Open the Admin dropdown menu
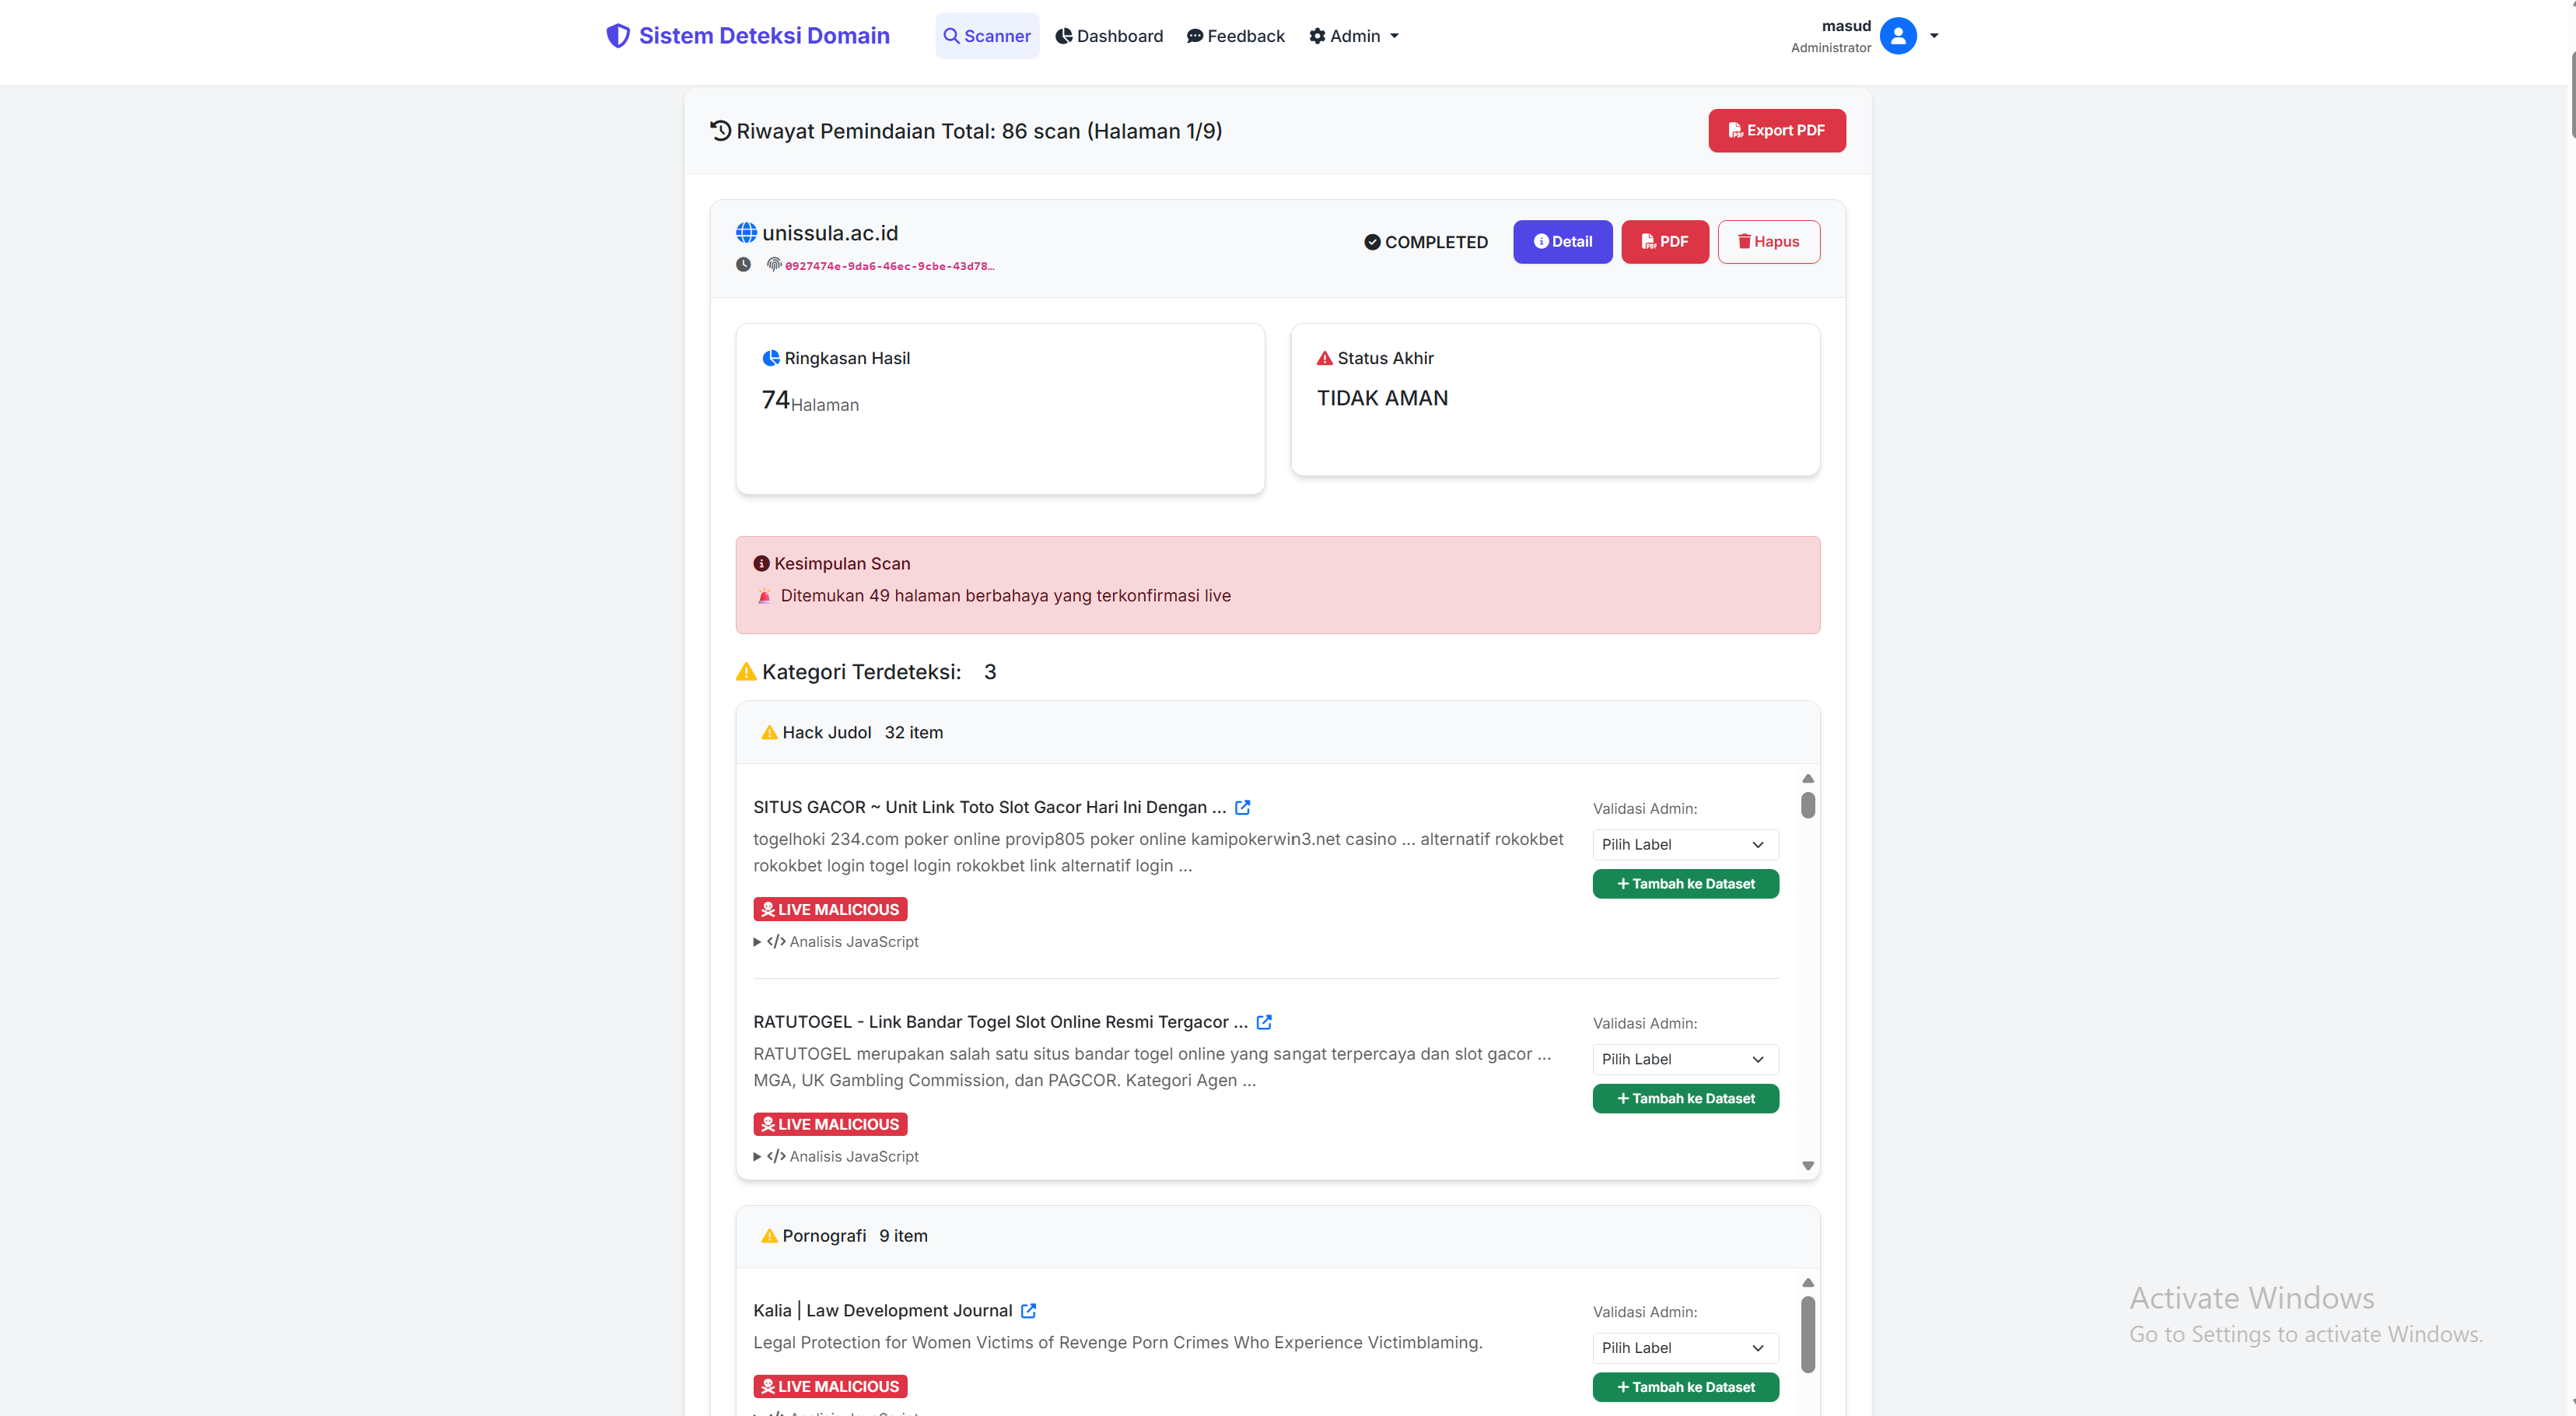This screenshot has height=1416, width=2576. coord(1354,36)
